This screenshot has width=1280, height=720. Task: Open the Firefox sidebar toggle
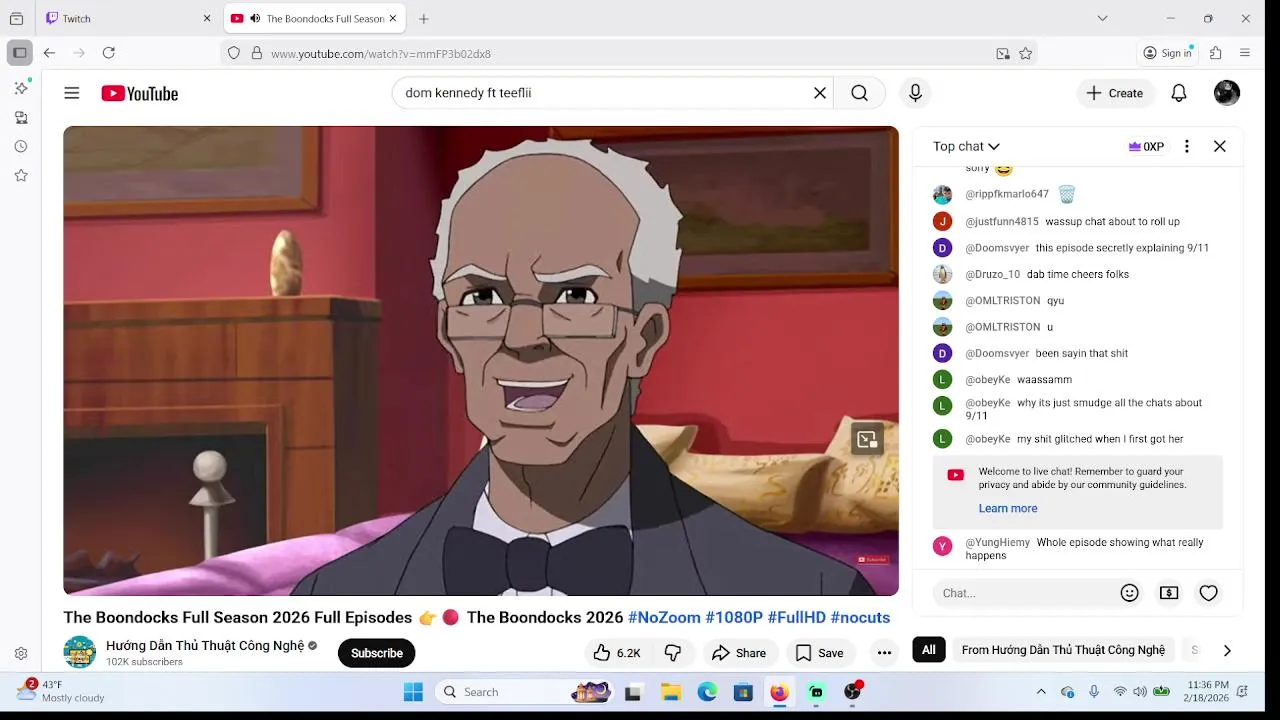19,53
